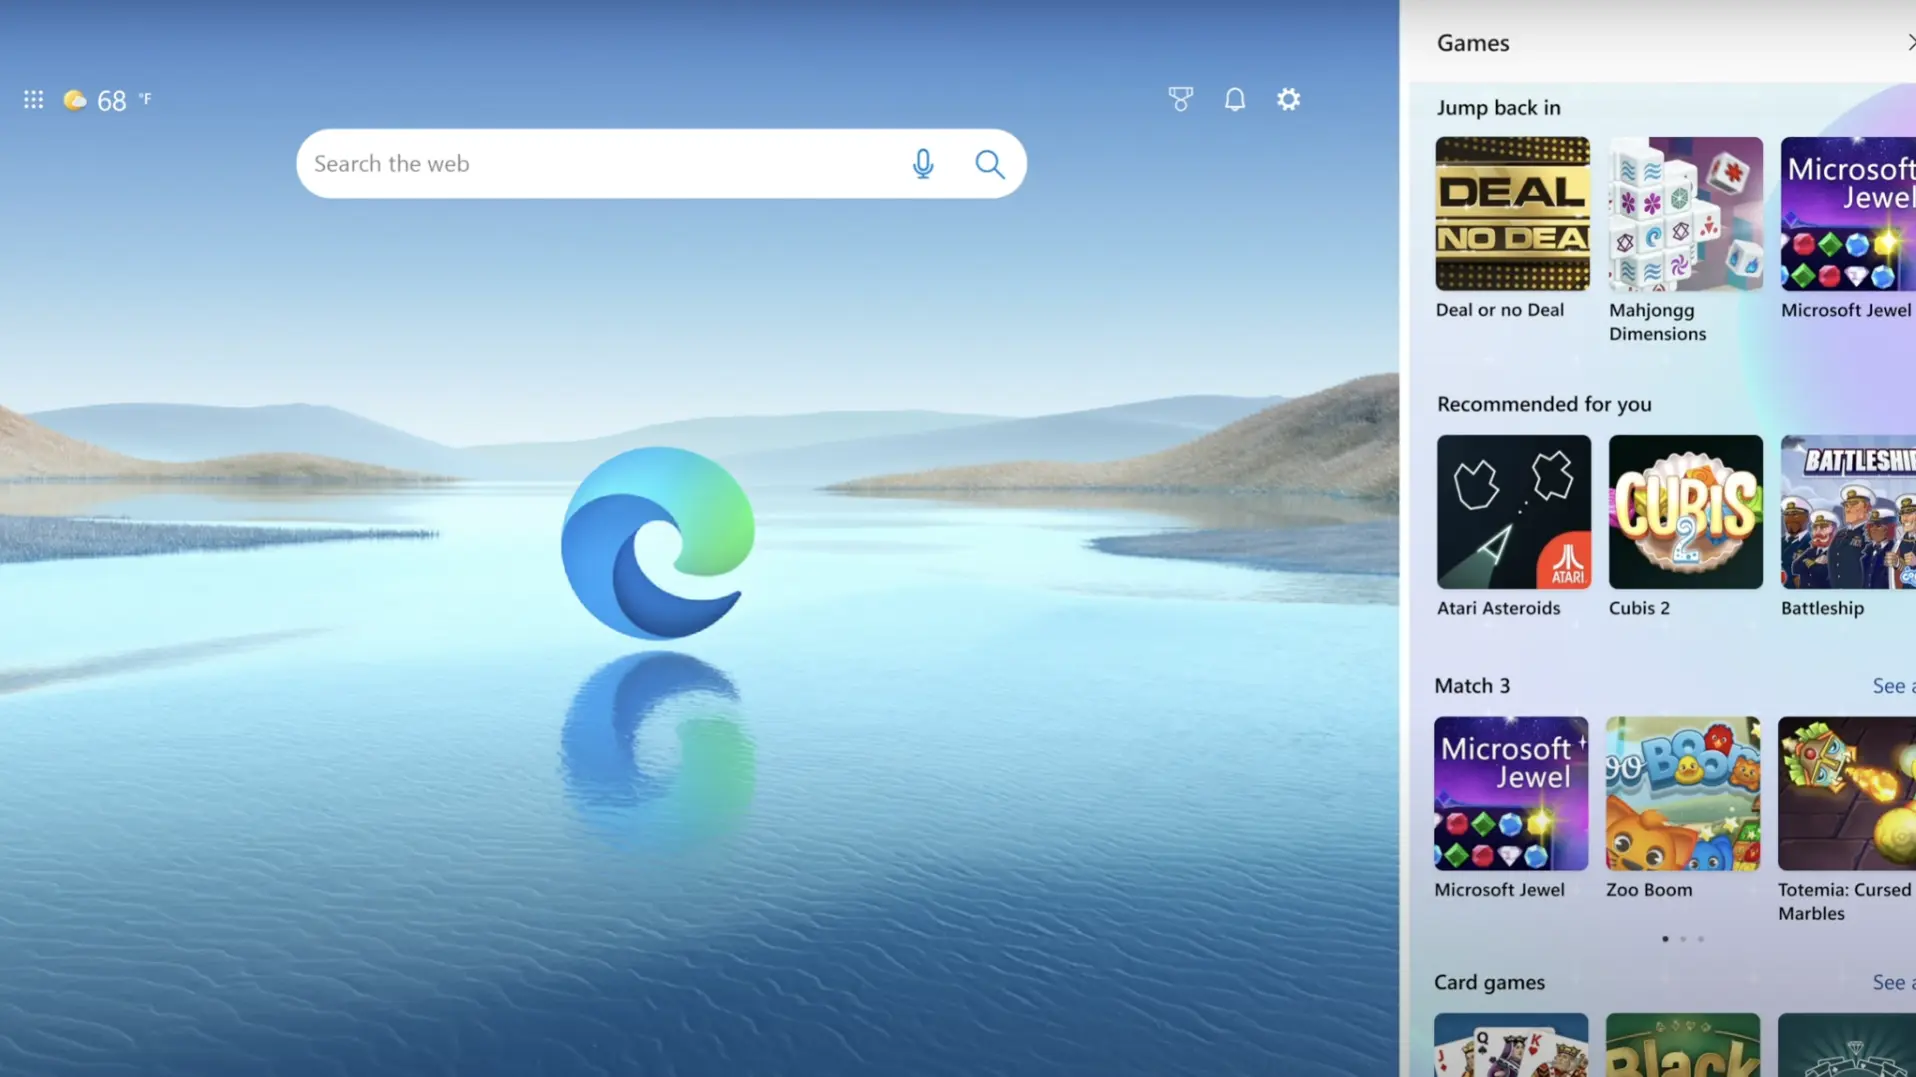Click See all link for Match 3

(x=1894, y=685)
